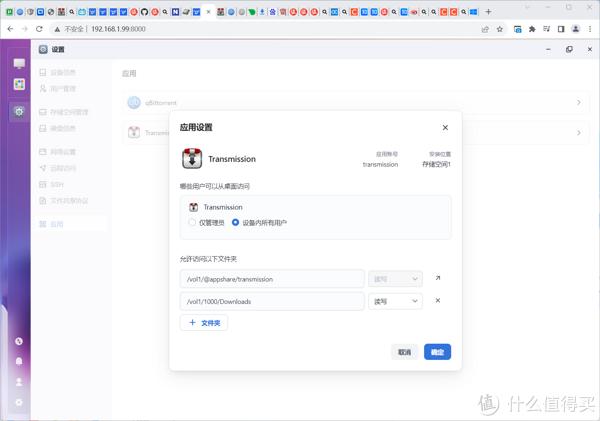Screen dimensions: 600x421
Task: Open the browser profile avatar
Action: pyautogui.click(x=576, y=29)
